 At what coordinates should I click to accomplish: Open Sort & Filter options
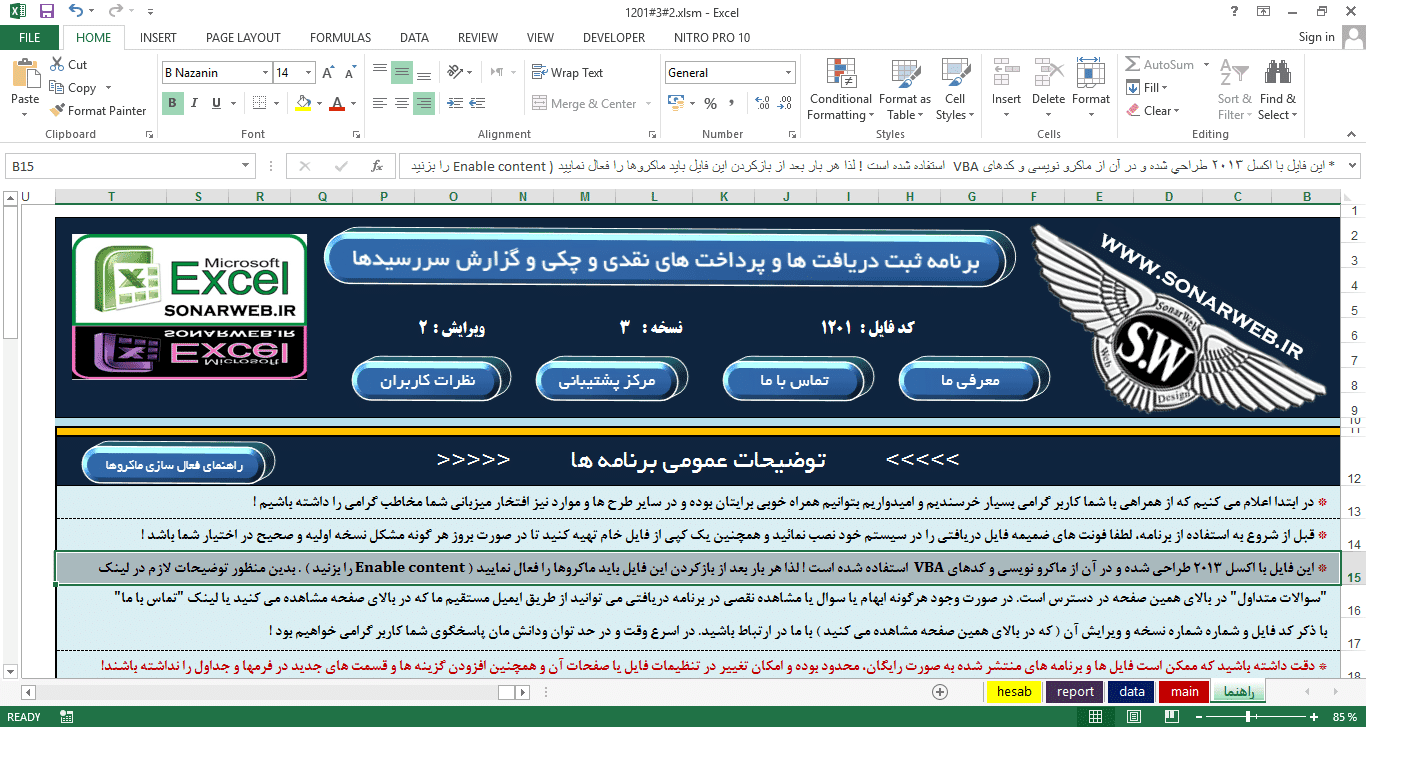(1234, 89)
